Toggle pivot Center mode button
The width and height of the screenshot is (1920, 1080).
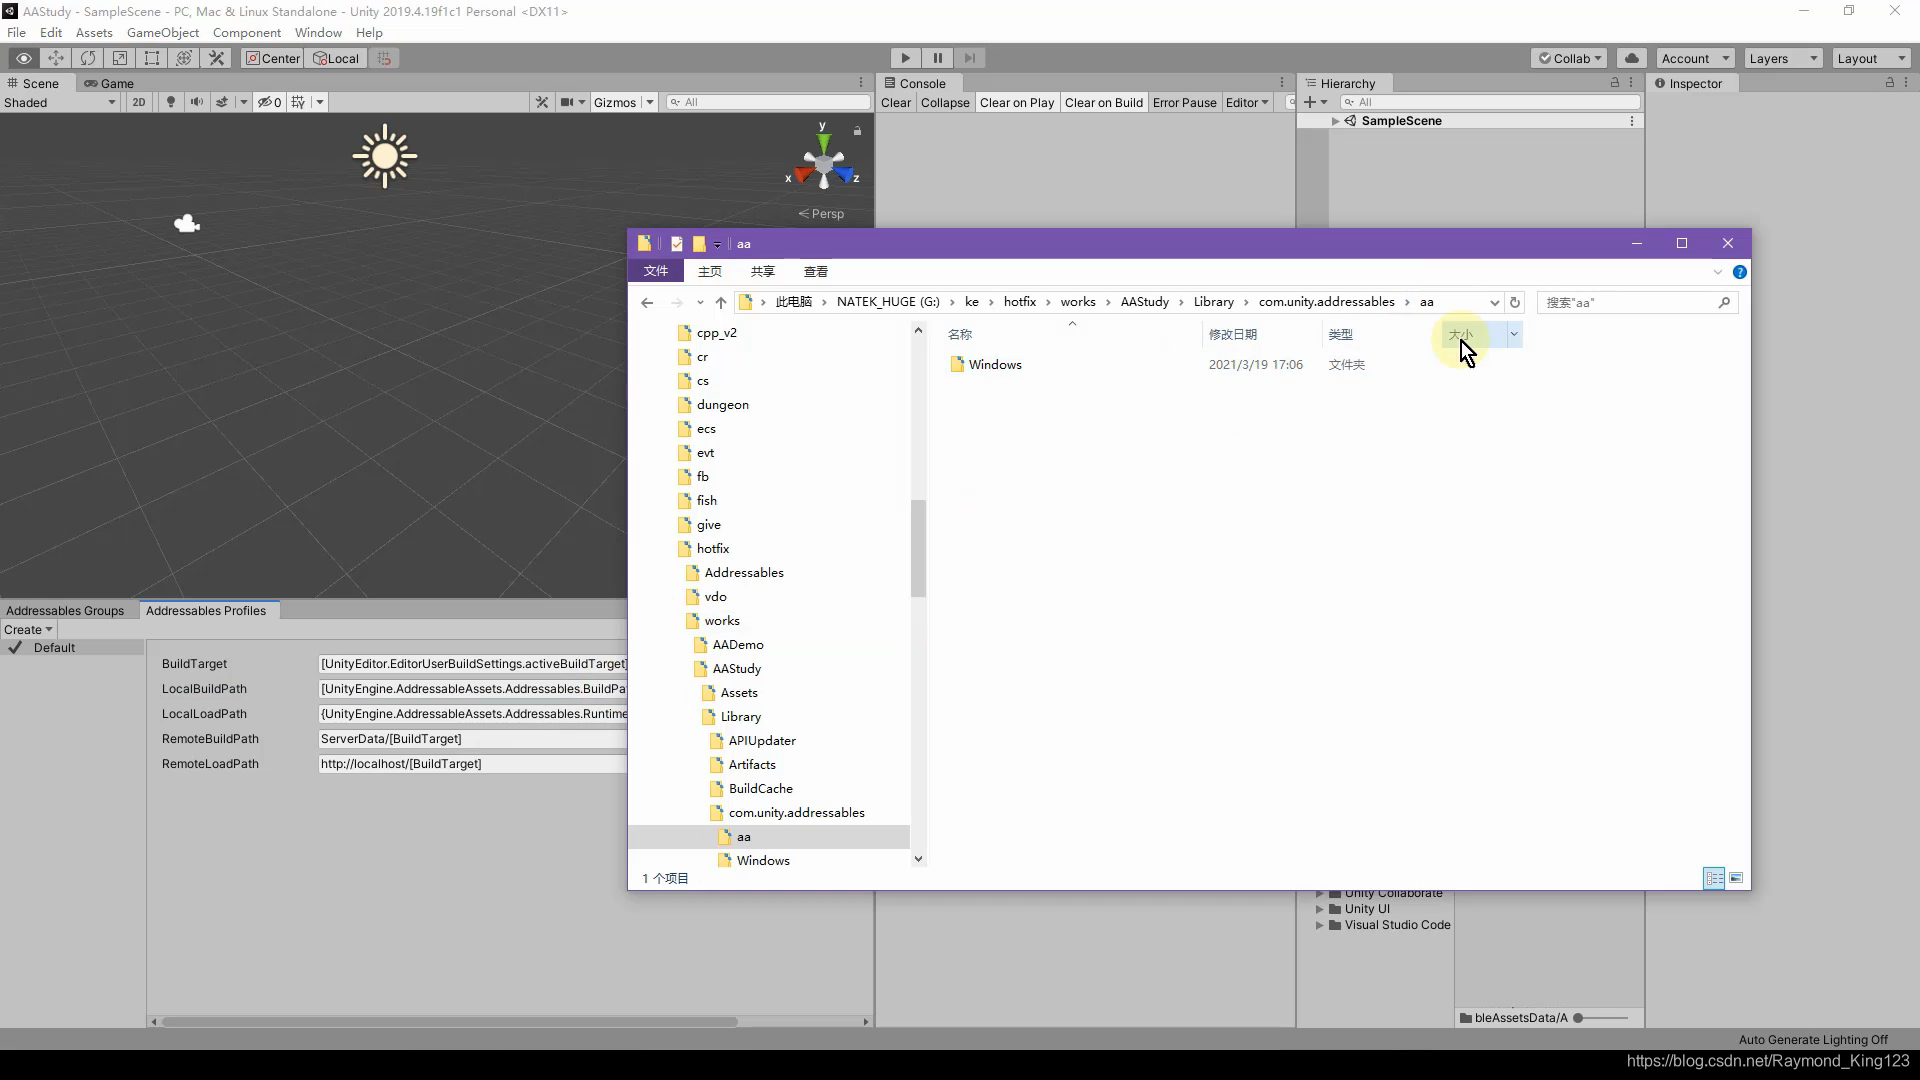(273, 58)
